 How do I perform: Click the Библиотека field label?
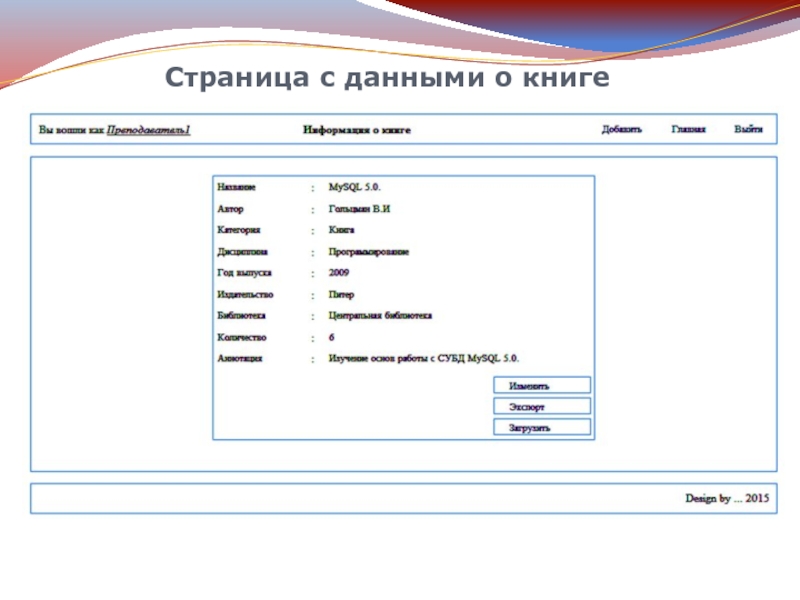click(x=241, y=316)
